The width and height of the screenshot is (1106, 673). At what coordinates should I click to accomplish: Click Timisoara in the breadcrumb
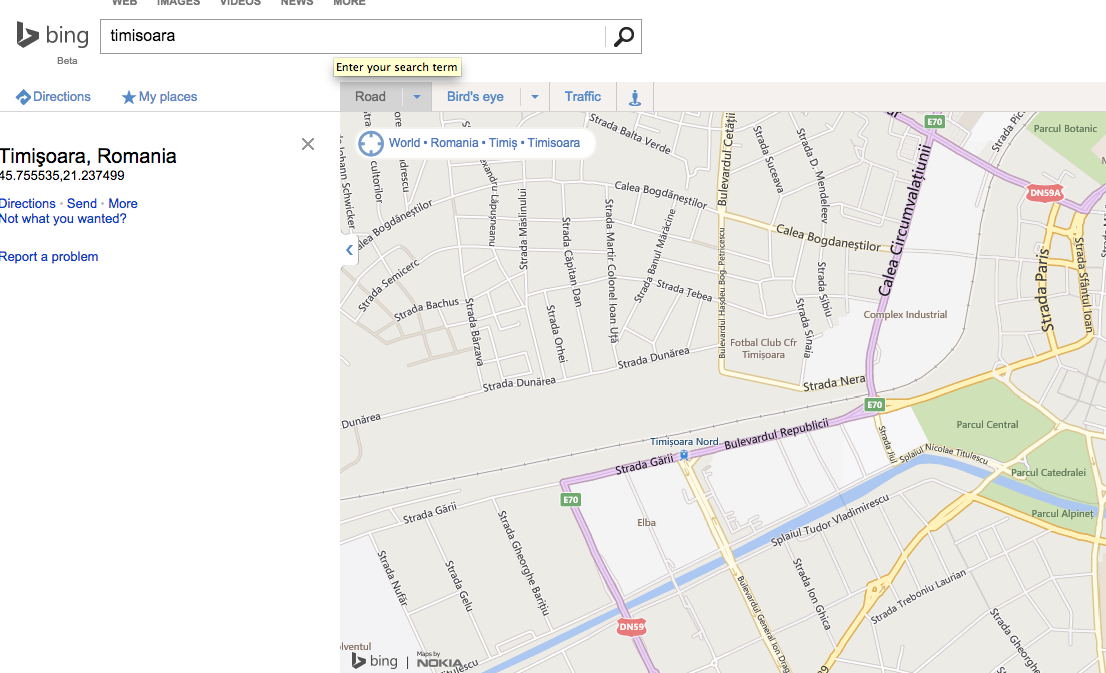554,143
